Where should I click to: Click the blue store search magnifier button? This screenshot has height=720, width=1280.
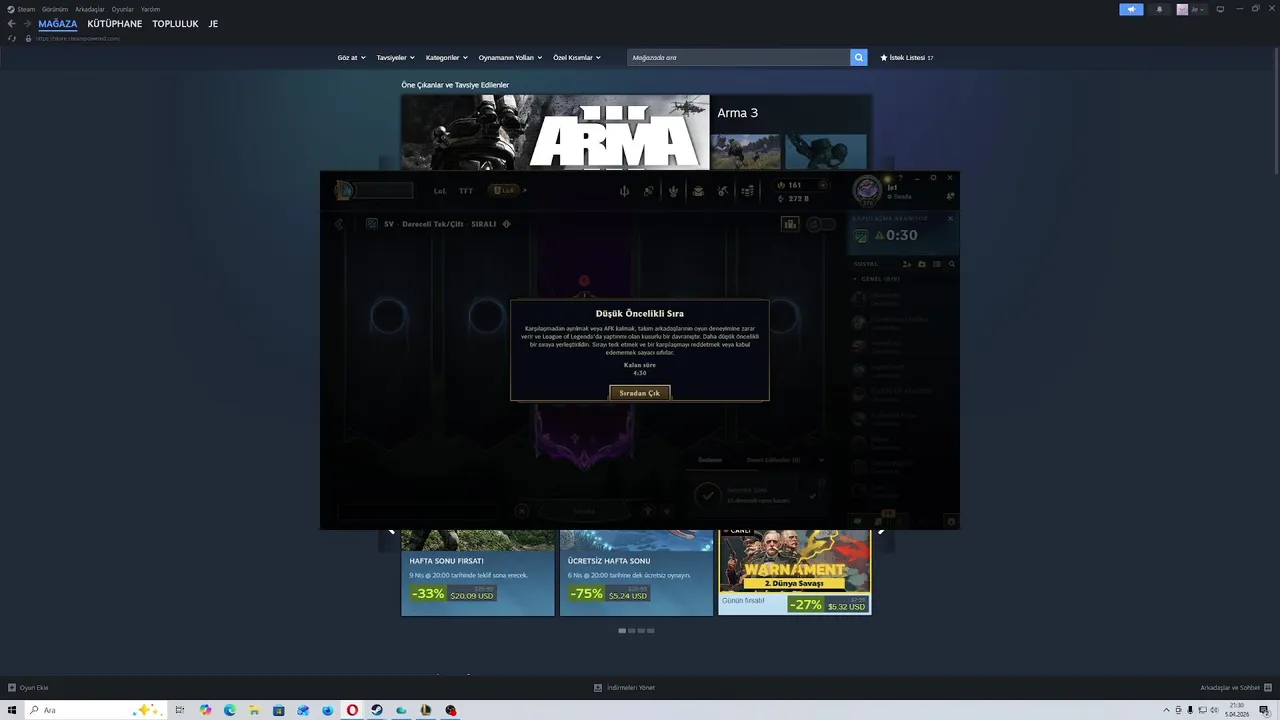(x=859, y=58)
